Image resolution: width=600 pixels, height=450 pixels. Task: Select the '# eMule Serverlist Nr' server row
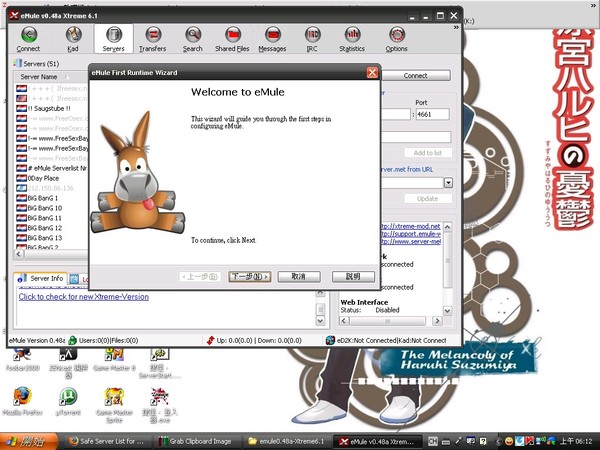[52, 168]
